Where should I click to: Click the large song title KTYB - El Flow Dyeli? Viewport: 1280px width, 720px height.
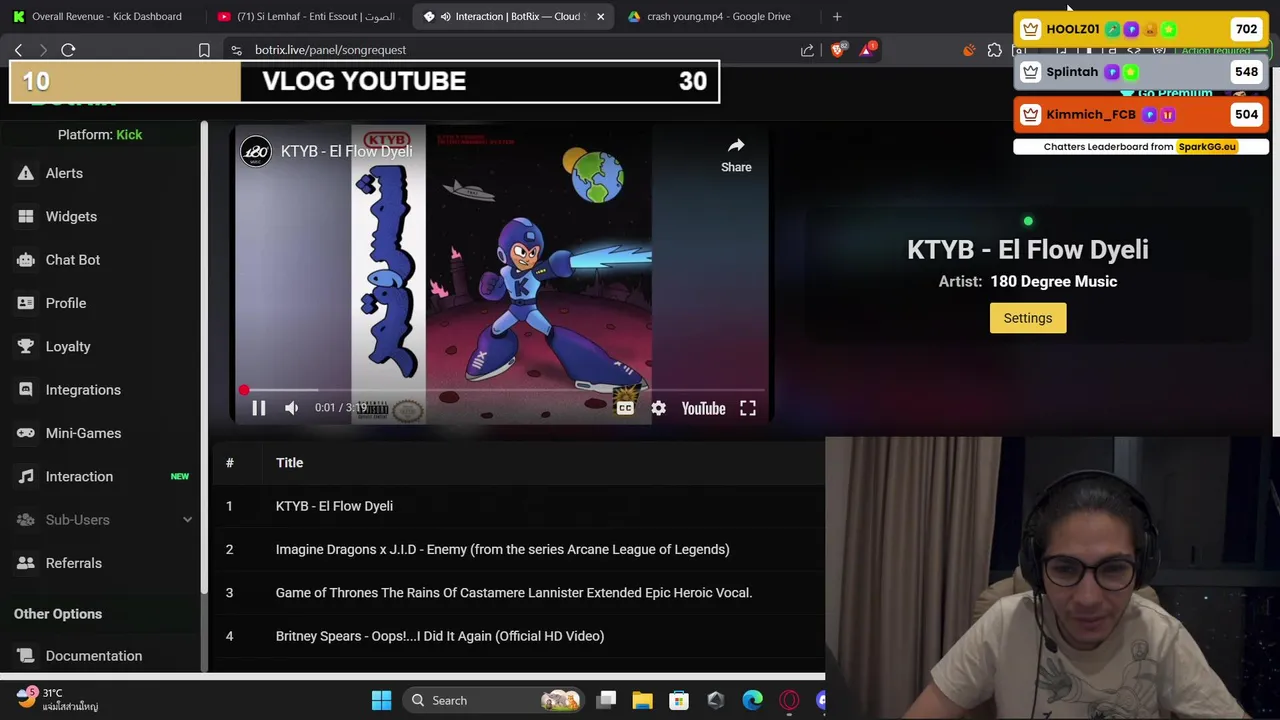click(x=1028, y=250)
